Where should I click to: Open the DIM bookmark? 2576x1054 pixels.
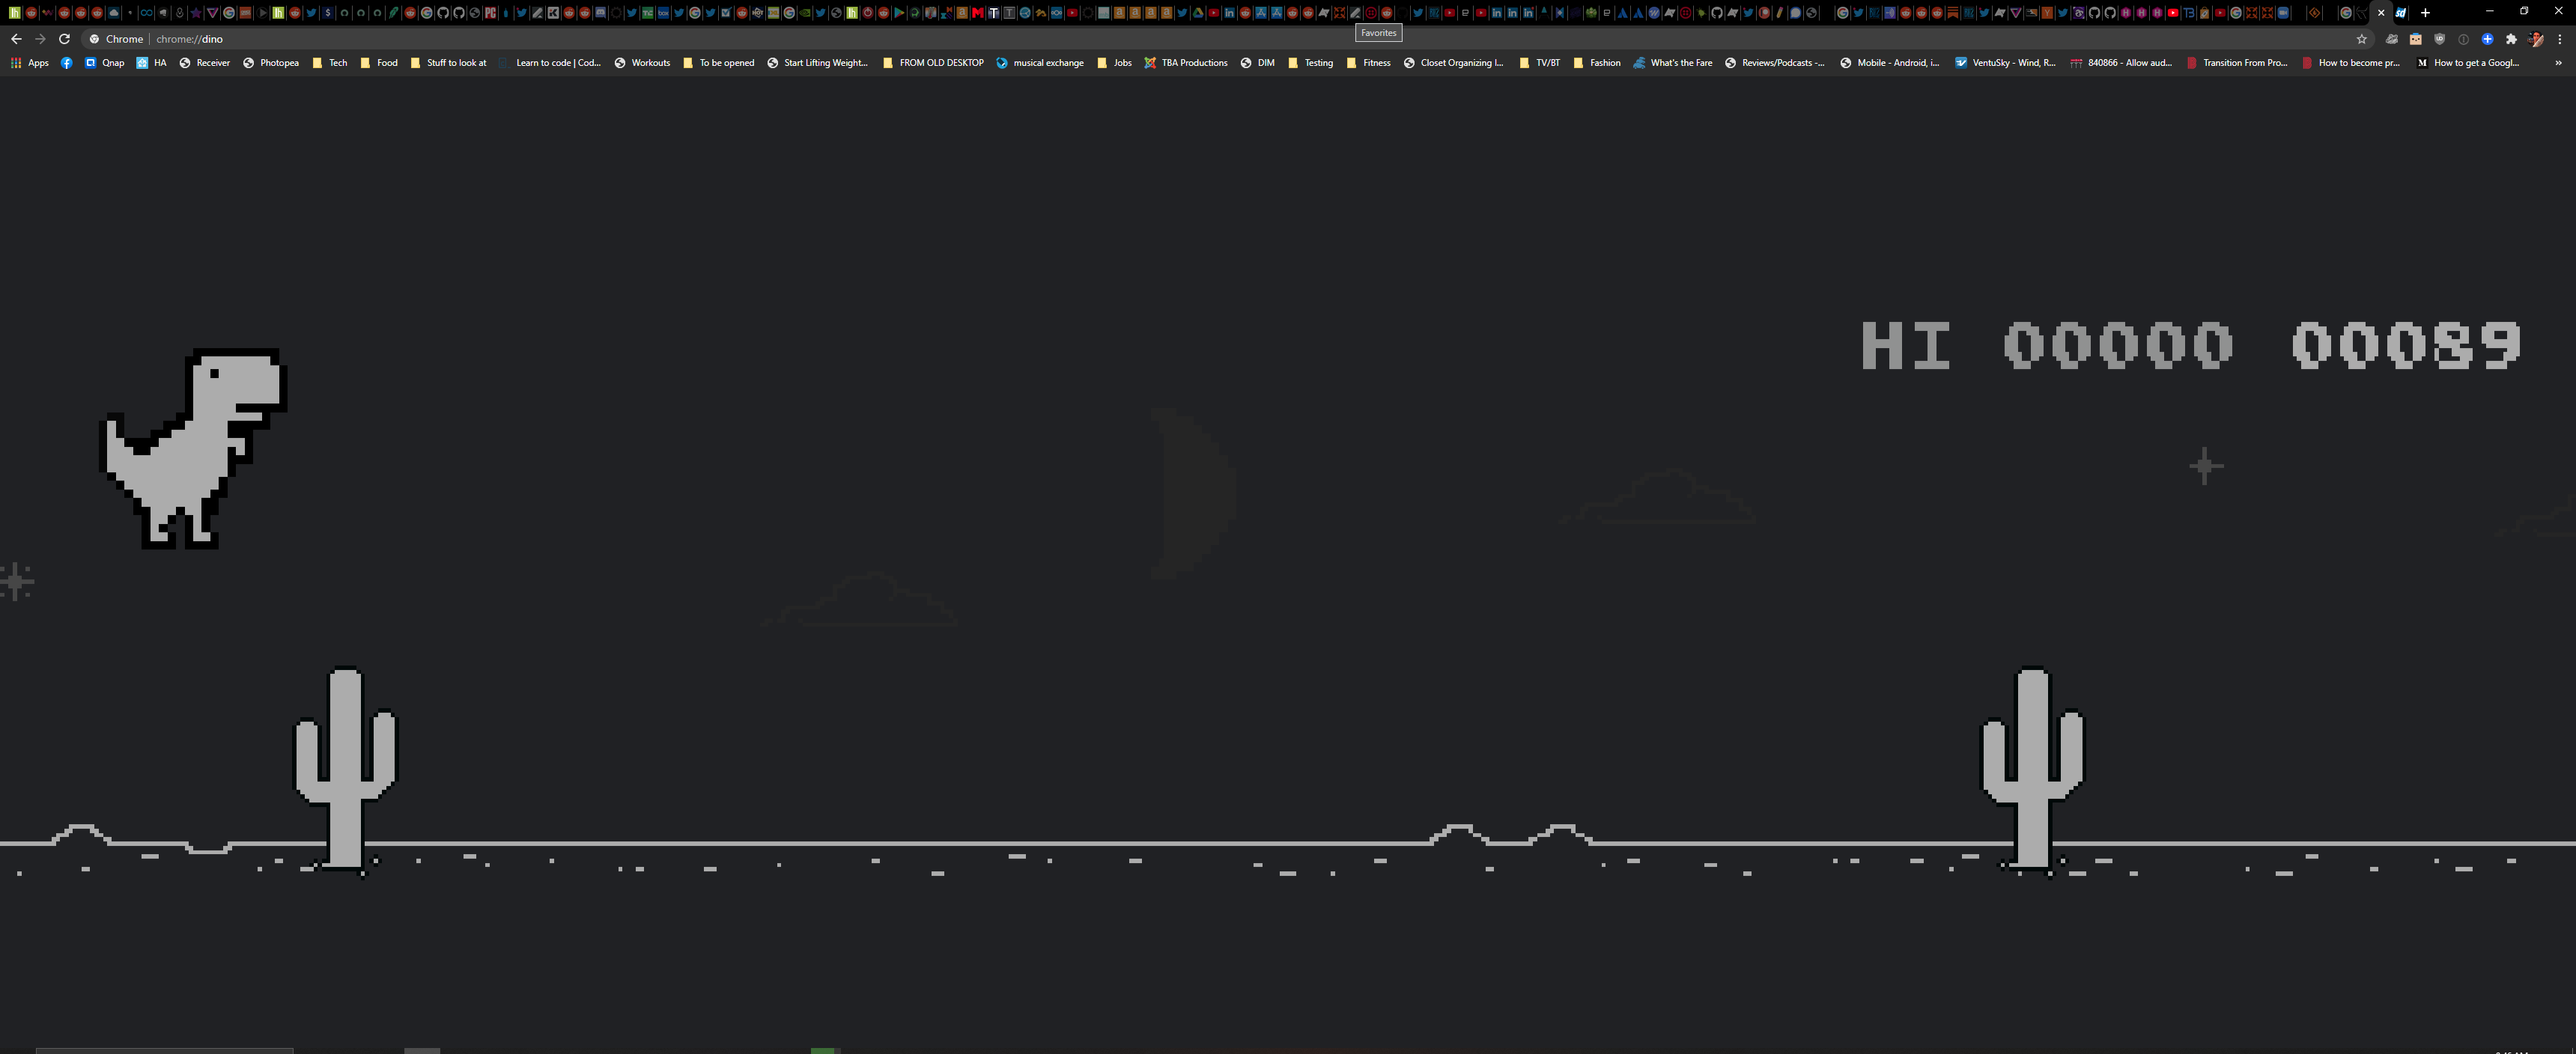[1257, 63]
